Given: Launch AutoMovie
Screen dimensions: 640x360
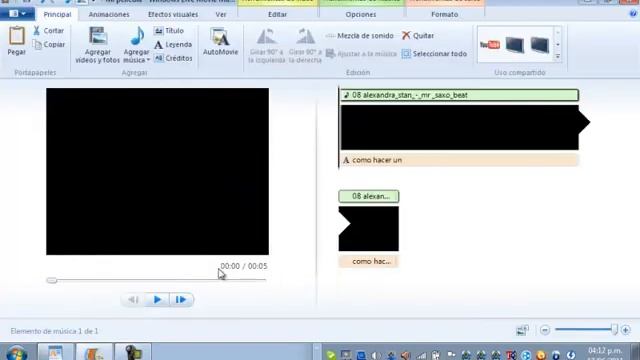Looking at the screenshot, I should click(220, 41).
